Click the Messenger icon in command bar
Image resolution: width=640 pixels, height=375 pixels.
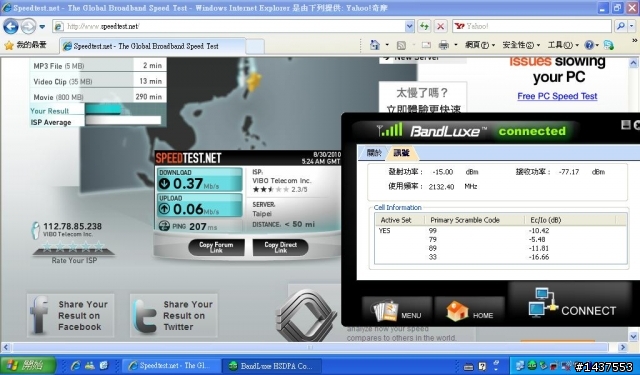(609, 45)
